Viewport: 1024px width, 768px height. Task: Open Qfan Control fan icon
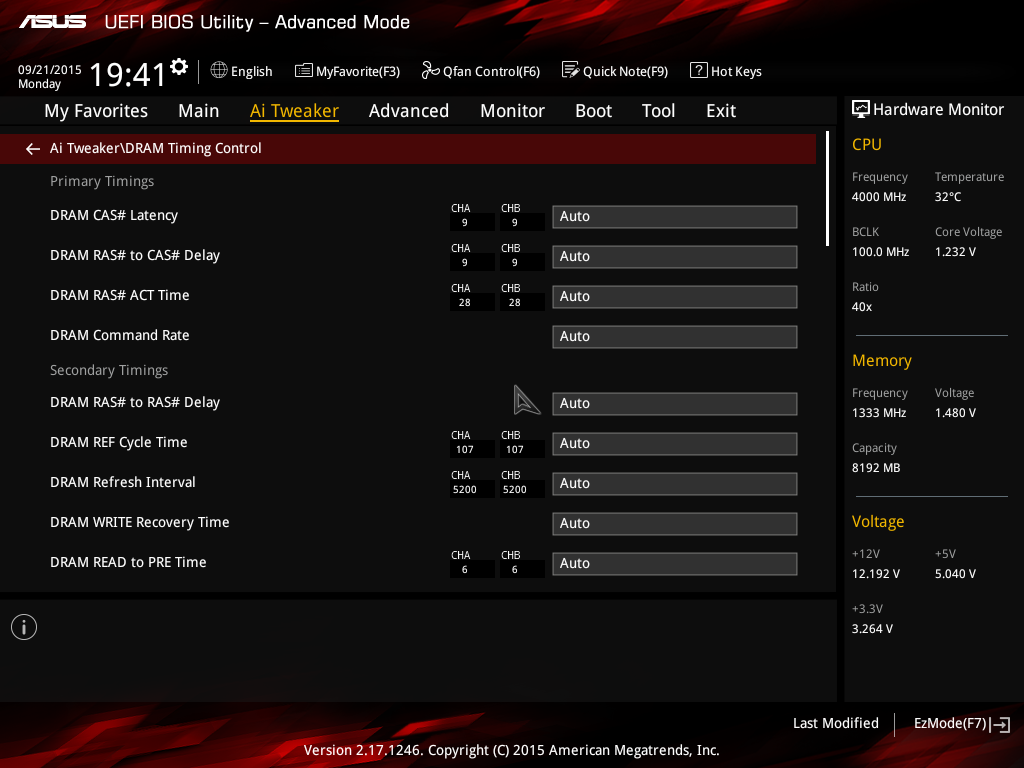430,70
